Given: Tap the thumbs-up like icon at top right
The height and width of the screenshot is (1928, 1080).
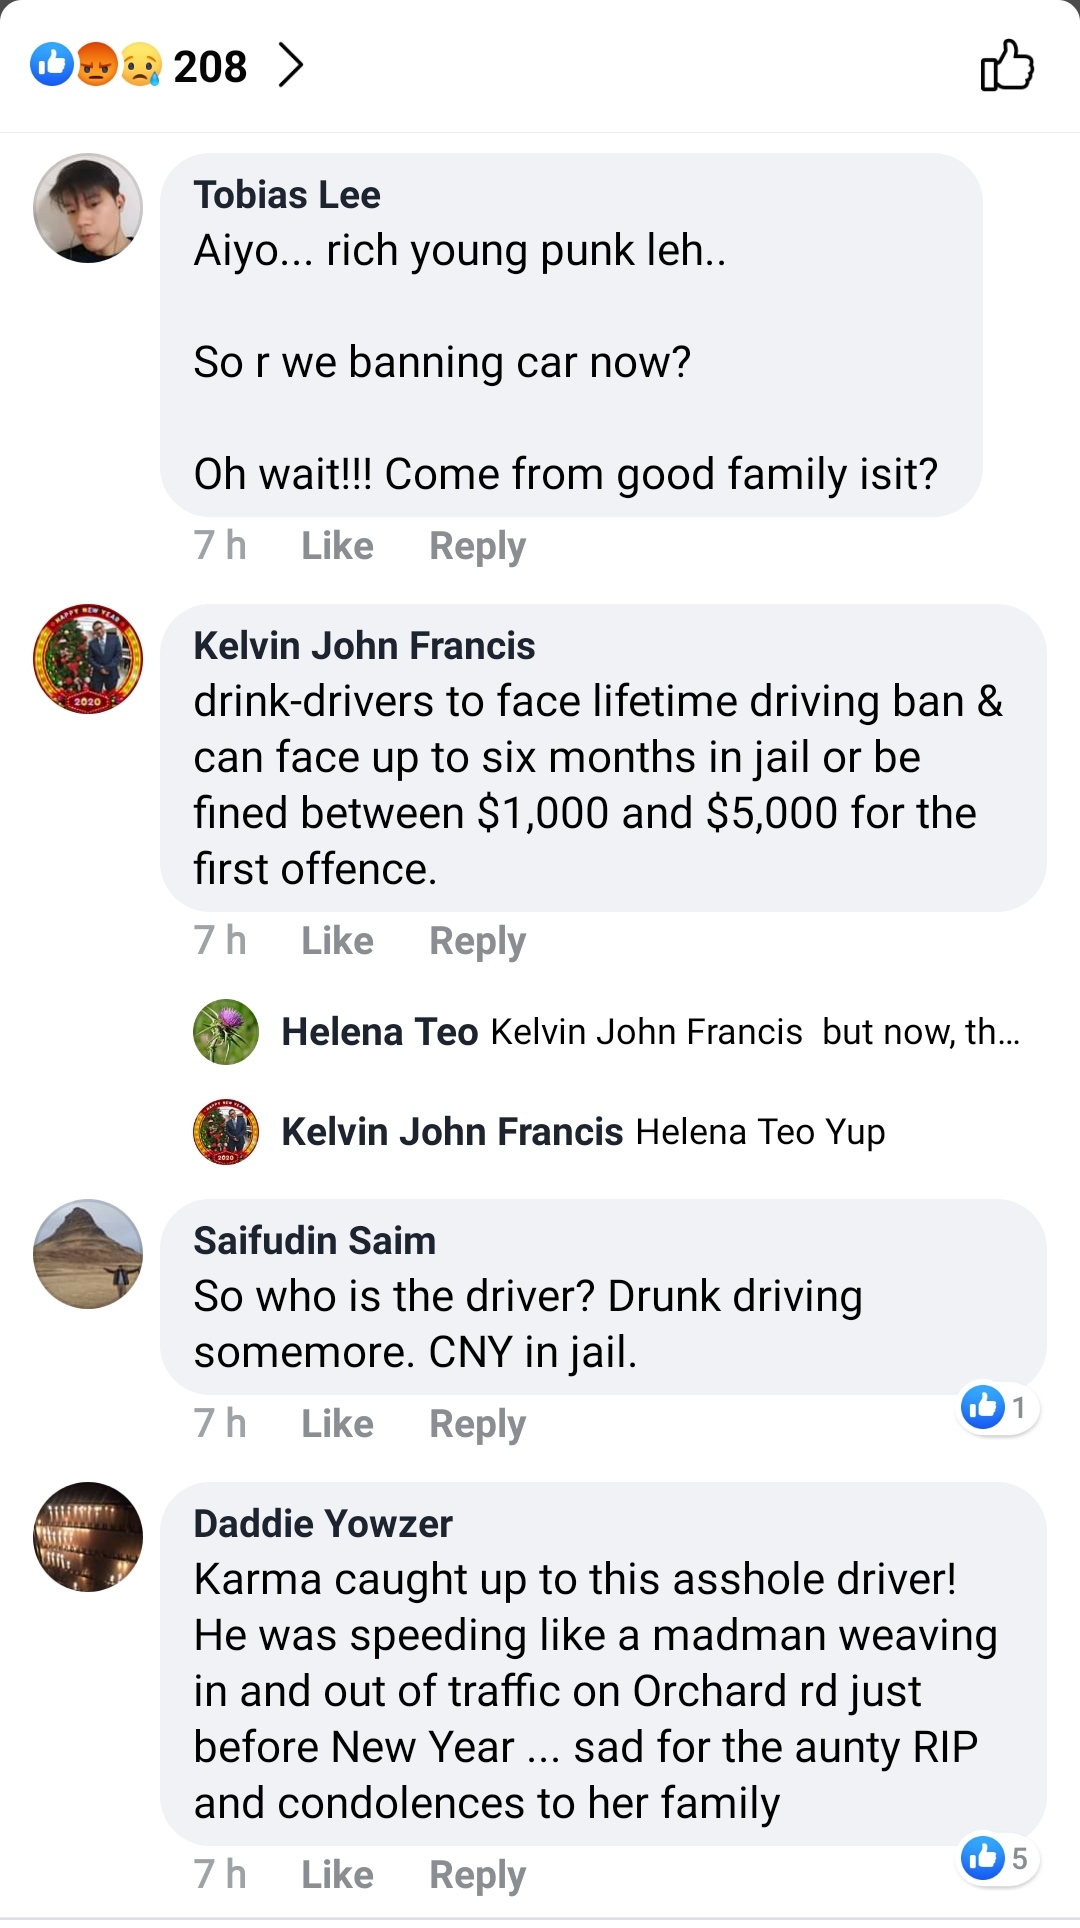Looking at the screenshot, I should [x=1006, y=66].
